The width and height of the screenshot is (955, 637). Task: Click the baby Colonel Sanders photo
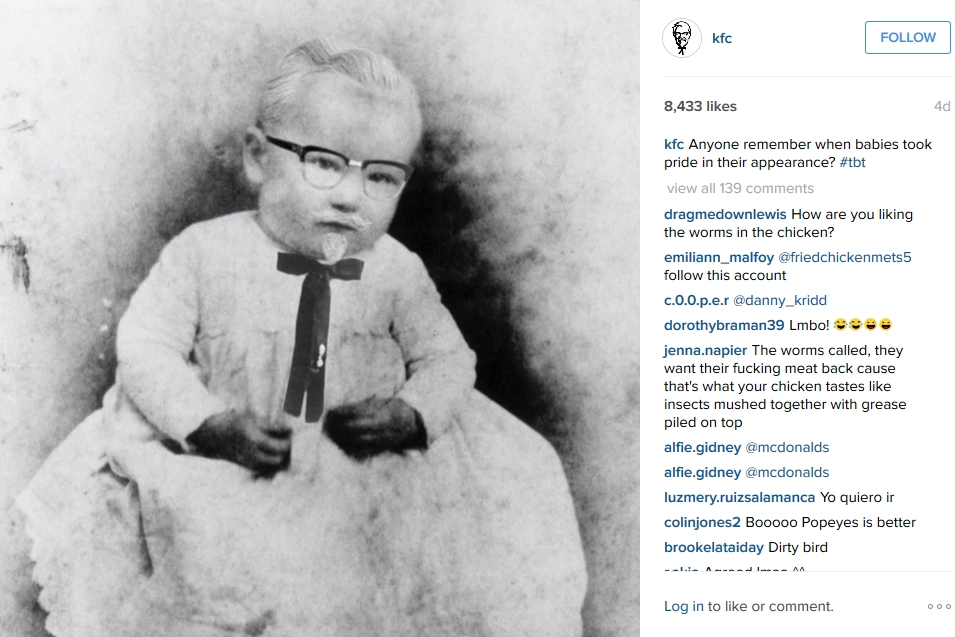320,318
